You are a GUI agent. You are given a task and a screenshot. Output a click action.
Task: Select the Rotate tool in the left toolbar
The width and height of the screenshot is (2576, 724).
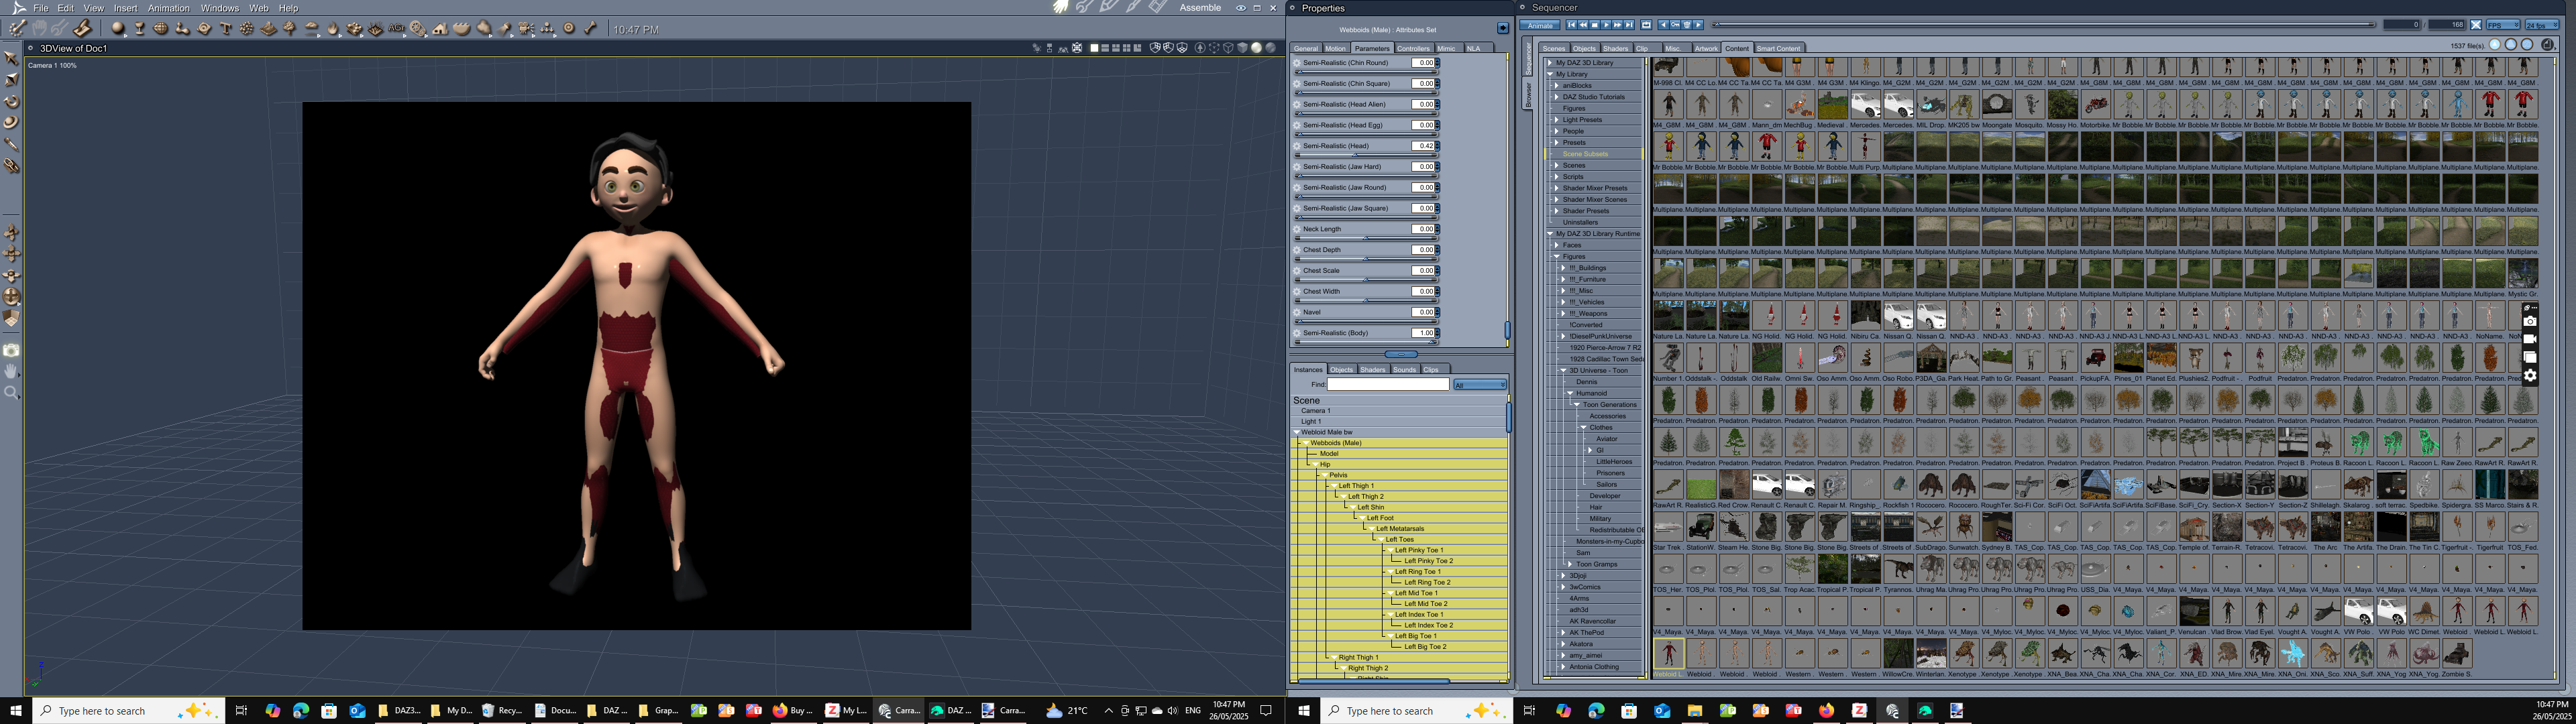coord(11,102)
